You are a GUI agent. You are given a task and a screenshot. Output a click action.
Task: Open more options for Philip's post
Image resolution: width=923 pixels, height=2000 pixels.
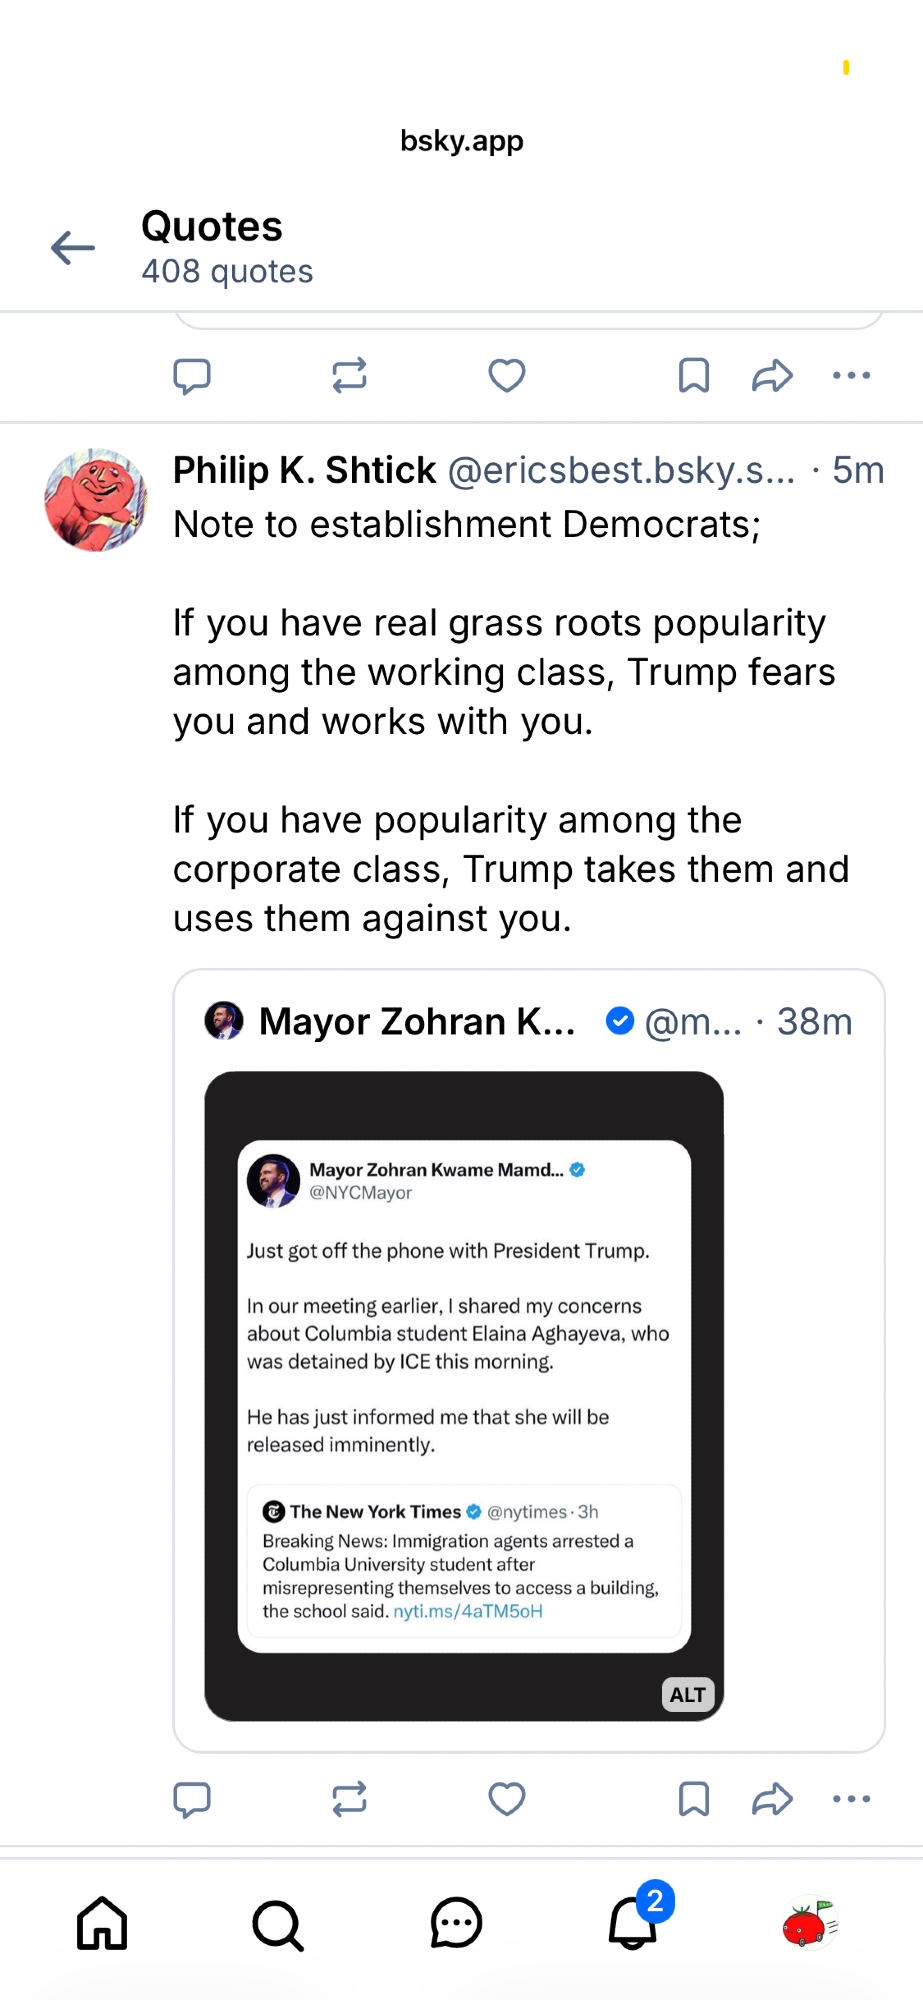point(851,1799)
